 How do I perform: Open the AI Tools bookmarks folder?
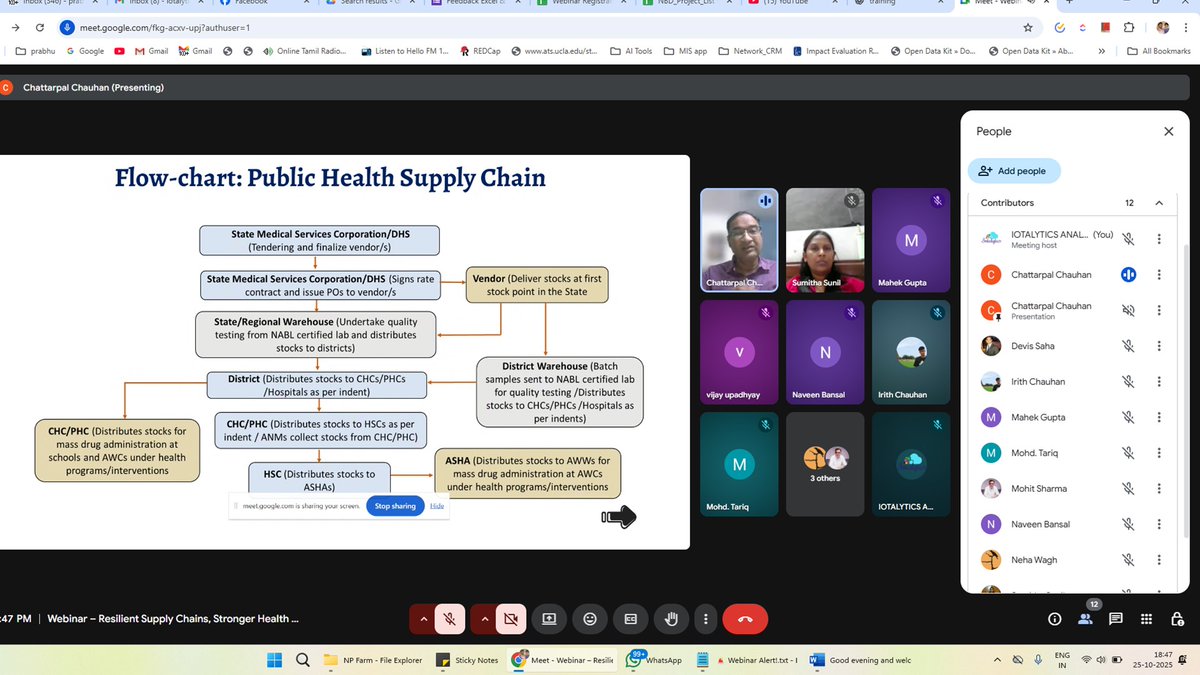coord(631,51)
